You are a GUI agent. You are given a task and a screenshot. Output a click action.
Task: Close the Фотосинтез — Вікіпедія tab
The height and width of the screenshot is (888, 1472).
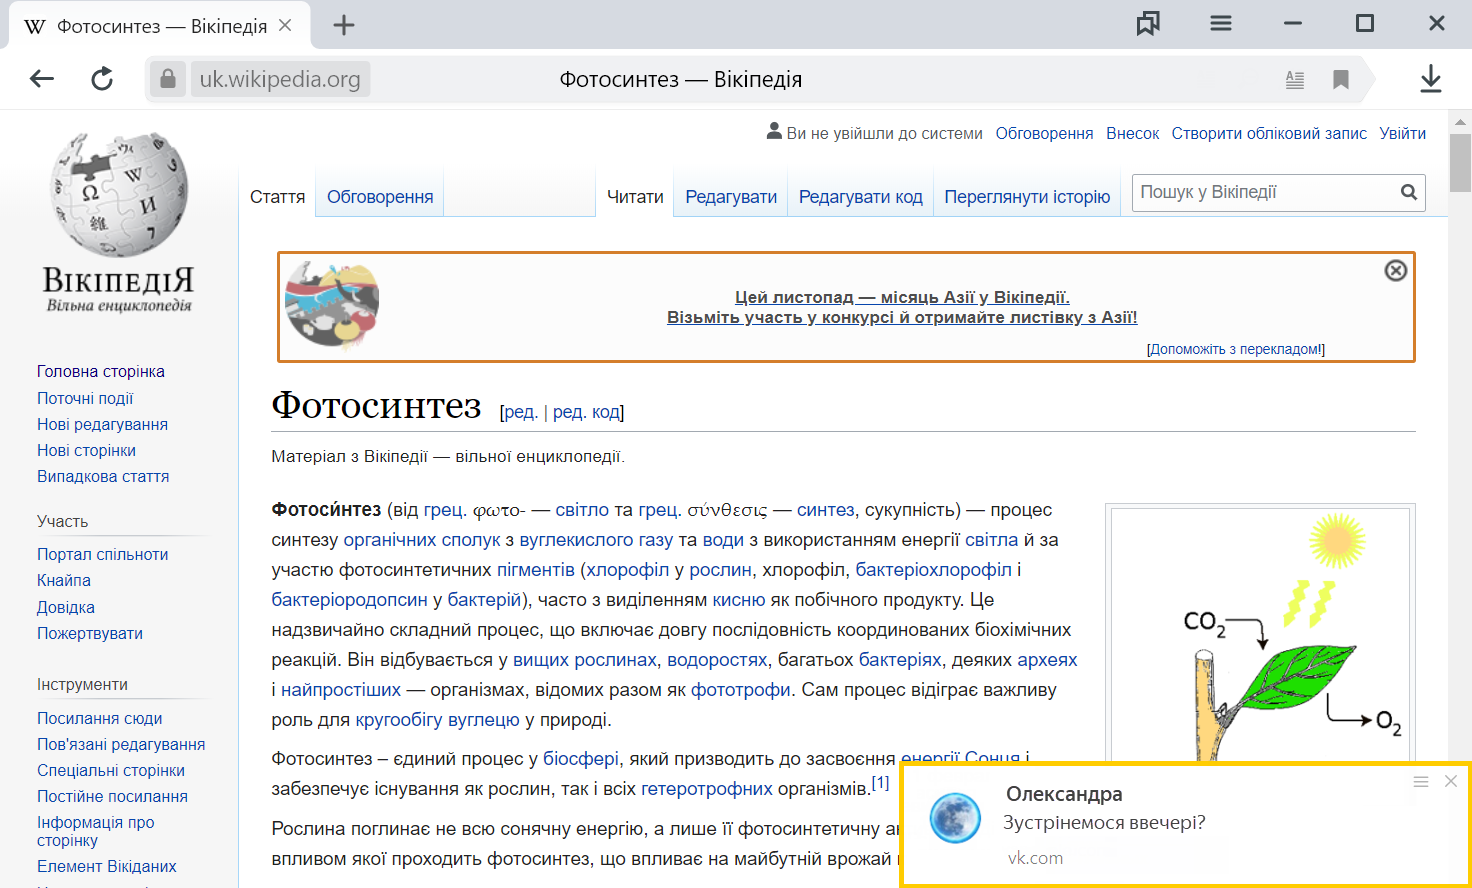coord(285,25)
